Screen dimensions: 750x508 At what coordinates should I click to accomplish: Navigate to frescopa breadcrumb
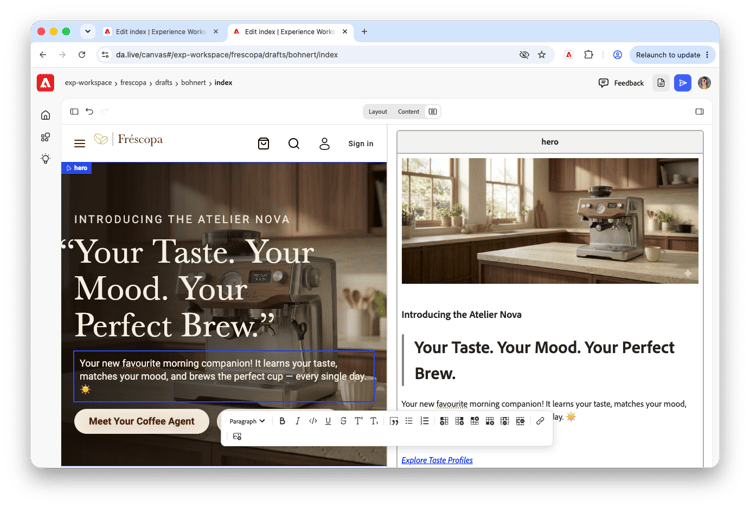[x=133, y=83]
